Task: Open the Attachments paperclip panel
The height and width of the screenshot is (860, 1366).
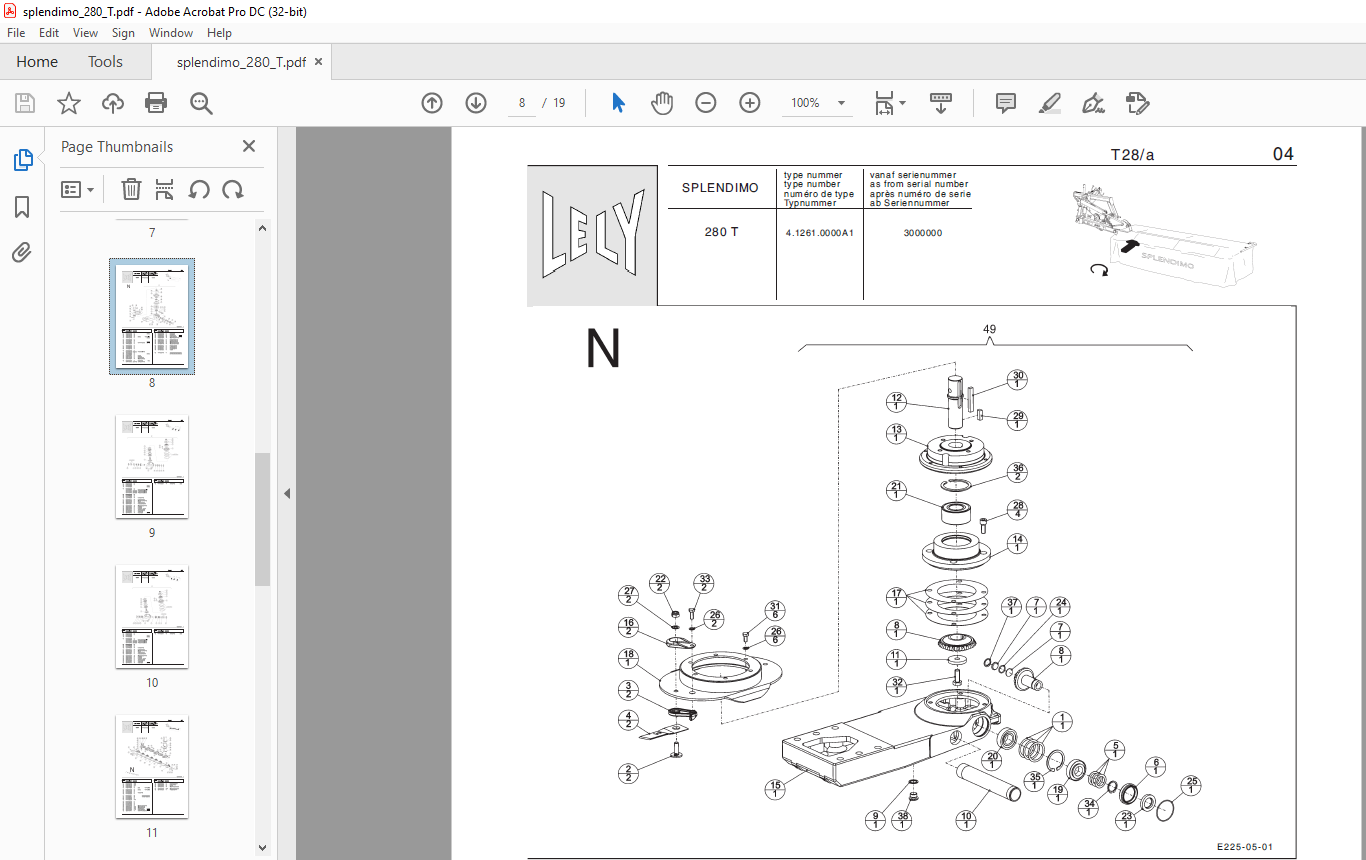Action: 22,252
